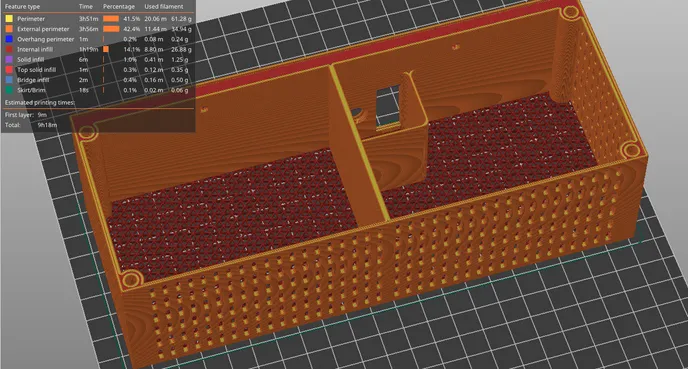Image resolution: width=688 pixels, height=369 pixels.
Task: Select the blue Overhang perimeter swatch
Action: tap(9, 39)
